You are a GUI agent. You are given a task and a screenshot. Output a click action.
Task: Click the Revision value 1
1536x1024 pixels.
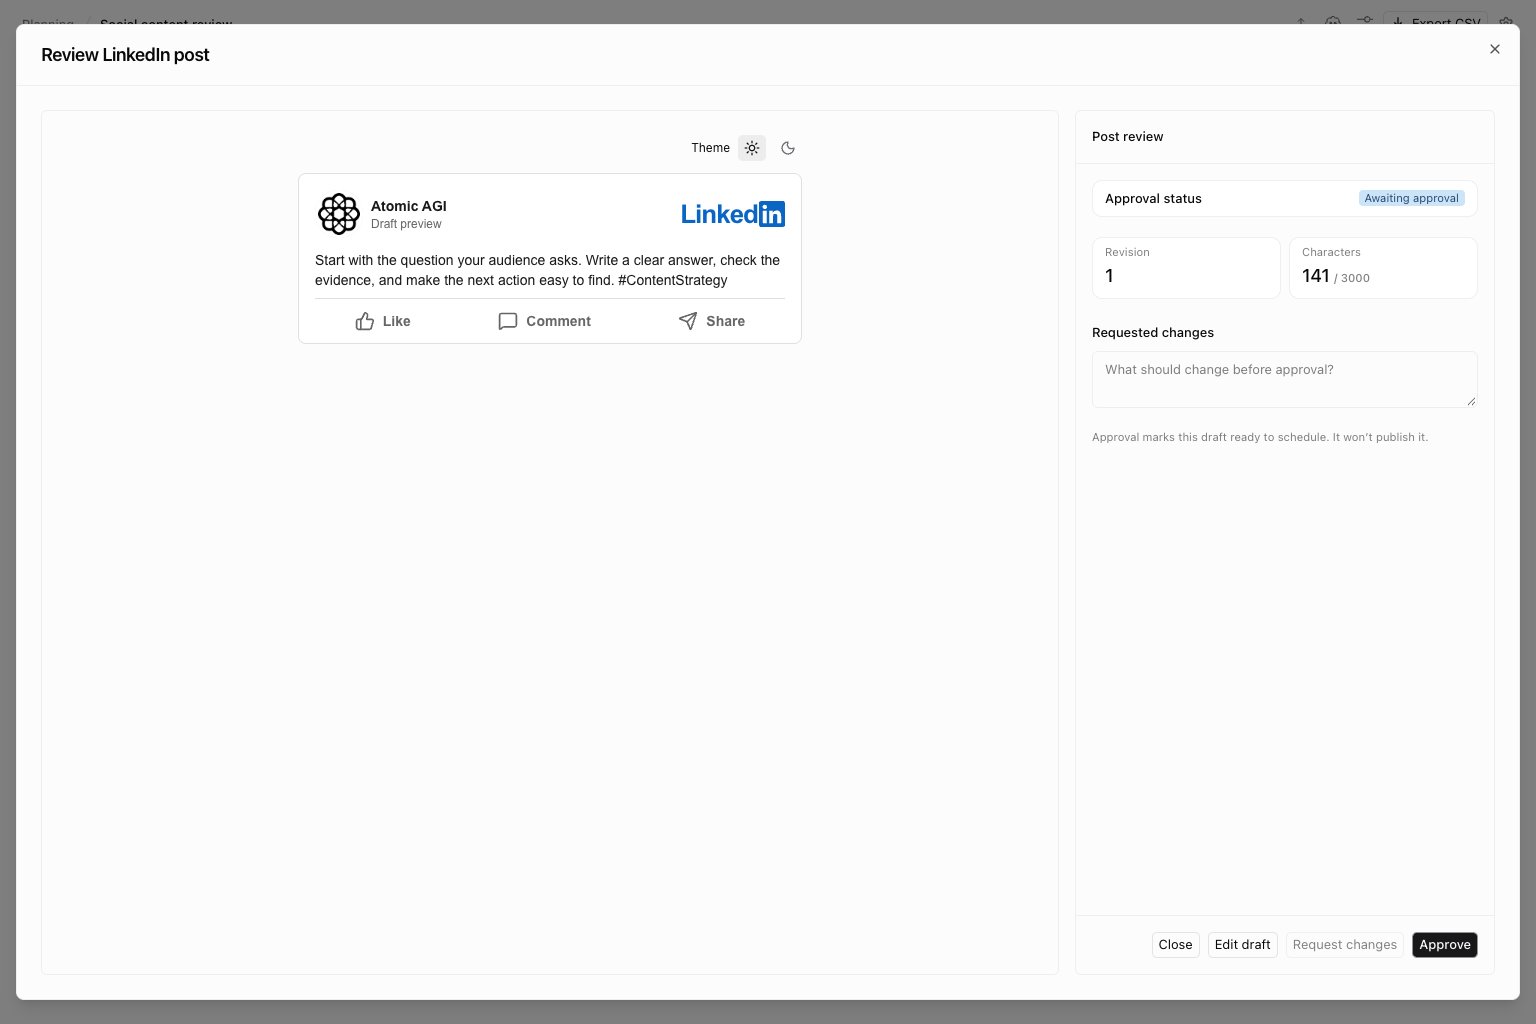(x=1109, y=276)
